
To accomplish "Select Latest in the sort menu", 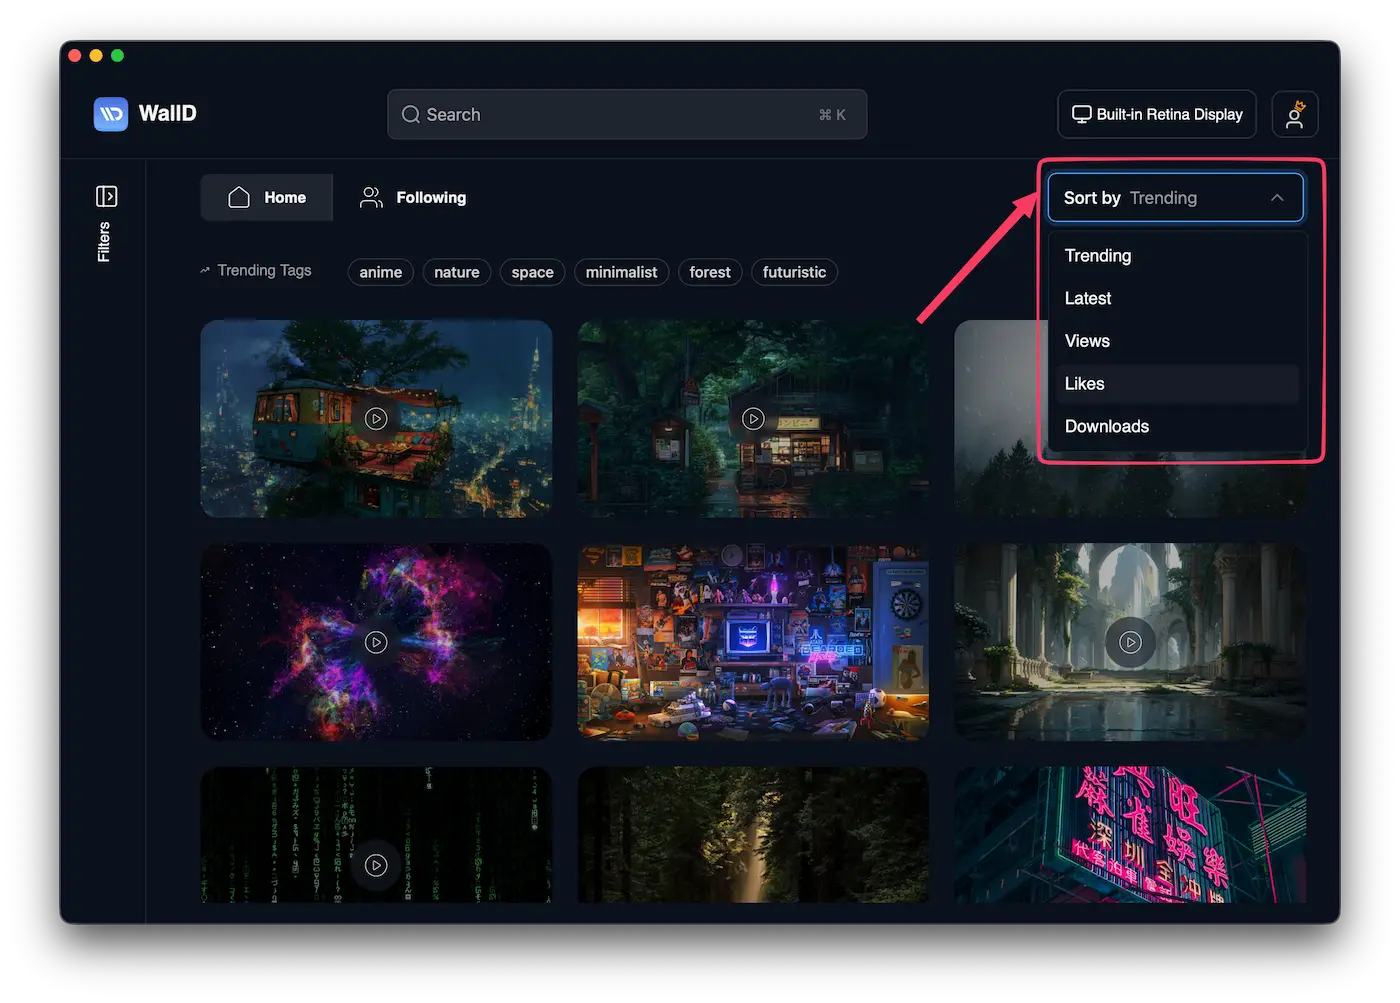I will tap(1088, 298).
